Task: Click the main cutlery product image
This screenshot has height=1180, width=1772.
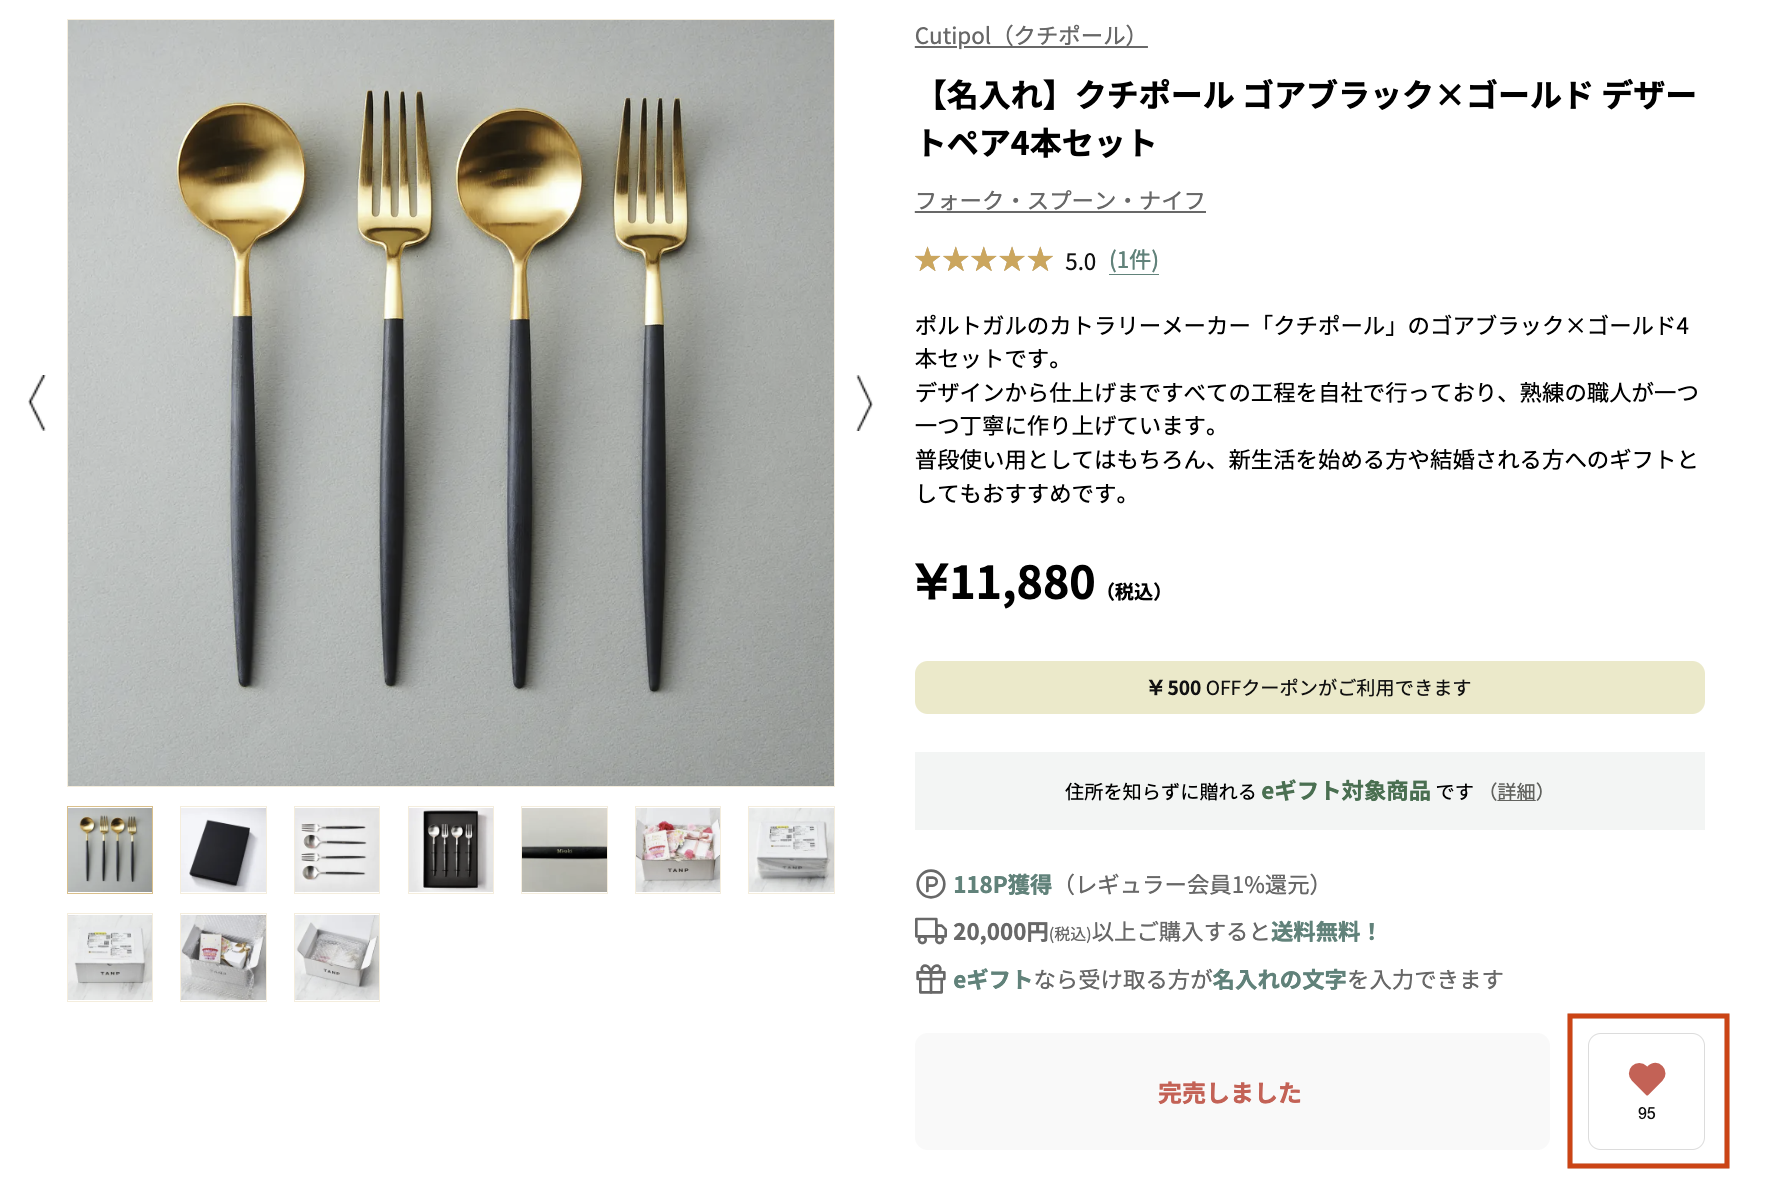Action: 450,404
